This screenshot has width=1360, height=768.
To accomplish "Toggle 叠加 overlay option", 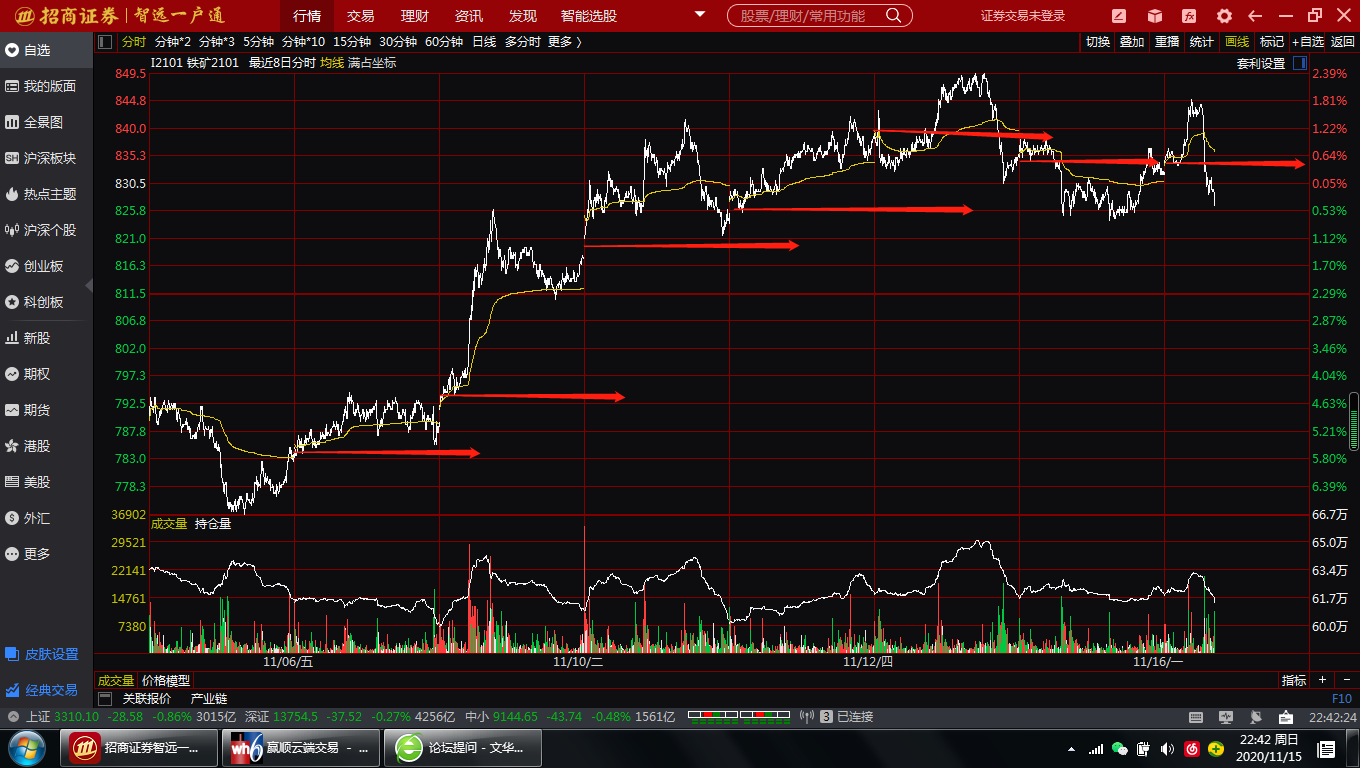I will tap(1132, 41).
